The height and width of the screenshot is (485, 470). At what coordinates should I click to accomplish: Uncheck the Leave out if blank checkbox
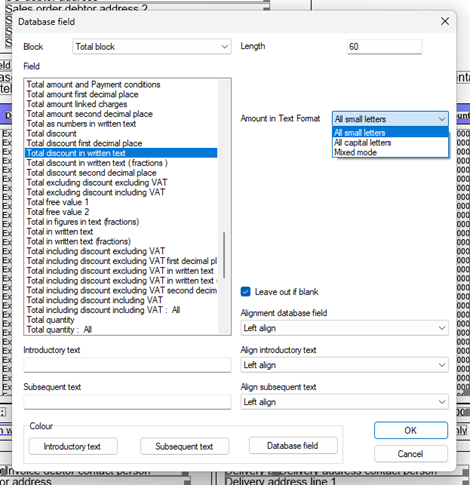click(x=246, y=292)
